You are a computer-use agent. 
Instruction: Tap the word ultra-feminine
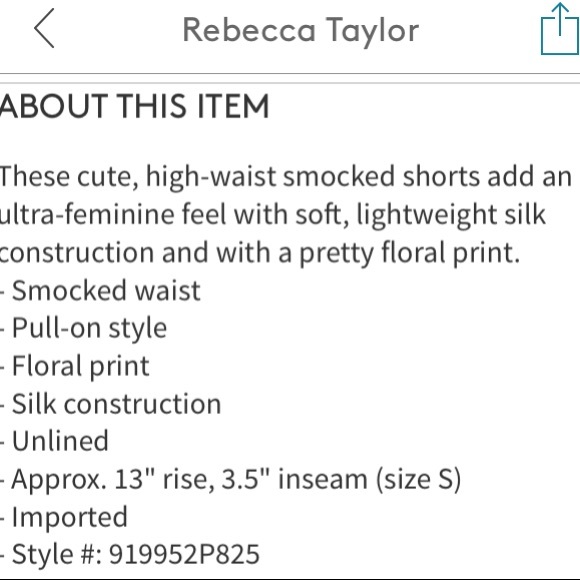click(x=87, y=215)
